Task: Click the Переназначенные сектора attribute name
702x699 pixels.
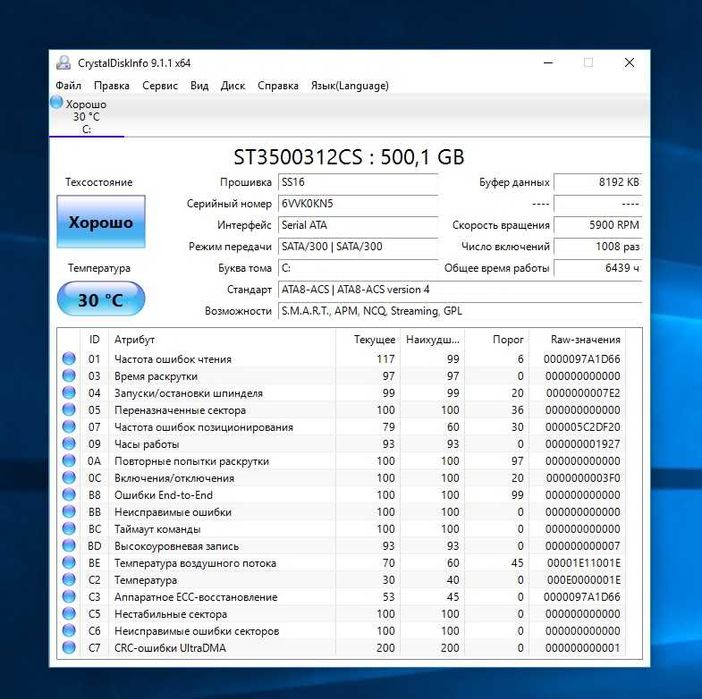Action: 180,410
